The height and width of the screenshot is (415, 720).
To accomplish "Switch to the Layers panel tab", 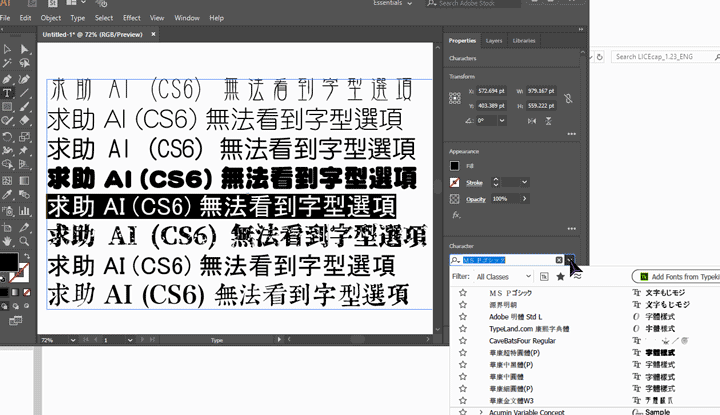I will (494, 41).
